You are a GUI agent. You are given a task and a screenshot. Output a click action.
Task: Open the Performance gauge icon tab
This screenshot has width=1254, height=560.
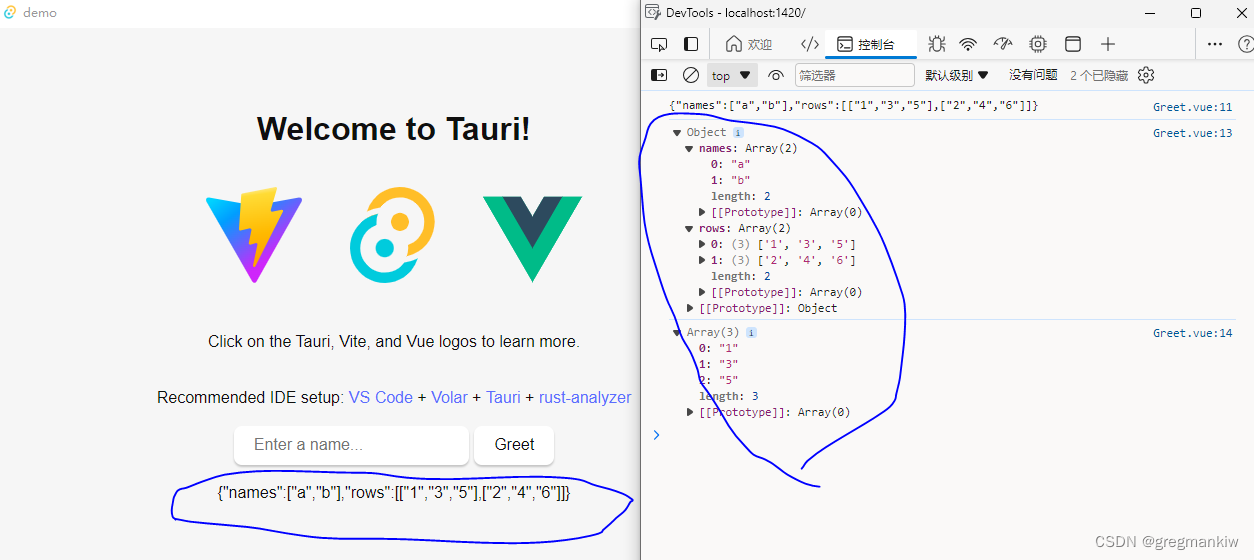coord(1003,44)
